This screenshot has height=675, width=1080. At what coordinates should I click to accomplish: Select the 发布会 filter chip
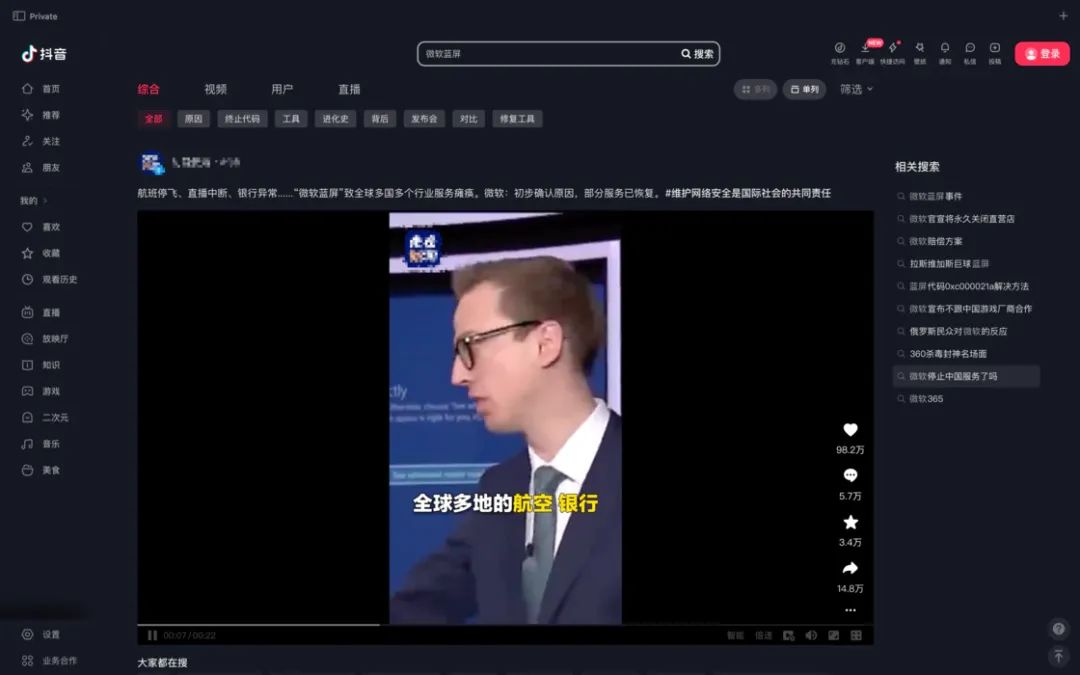click(424, 118)
